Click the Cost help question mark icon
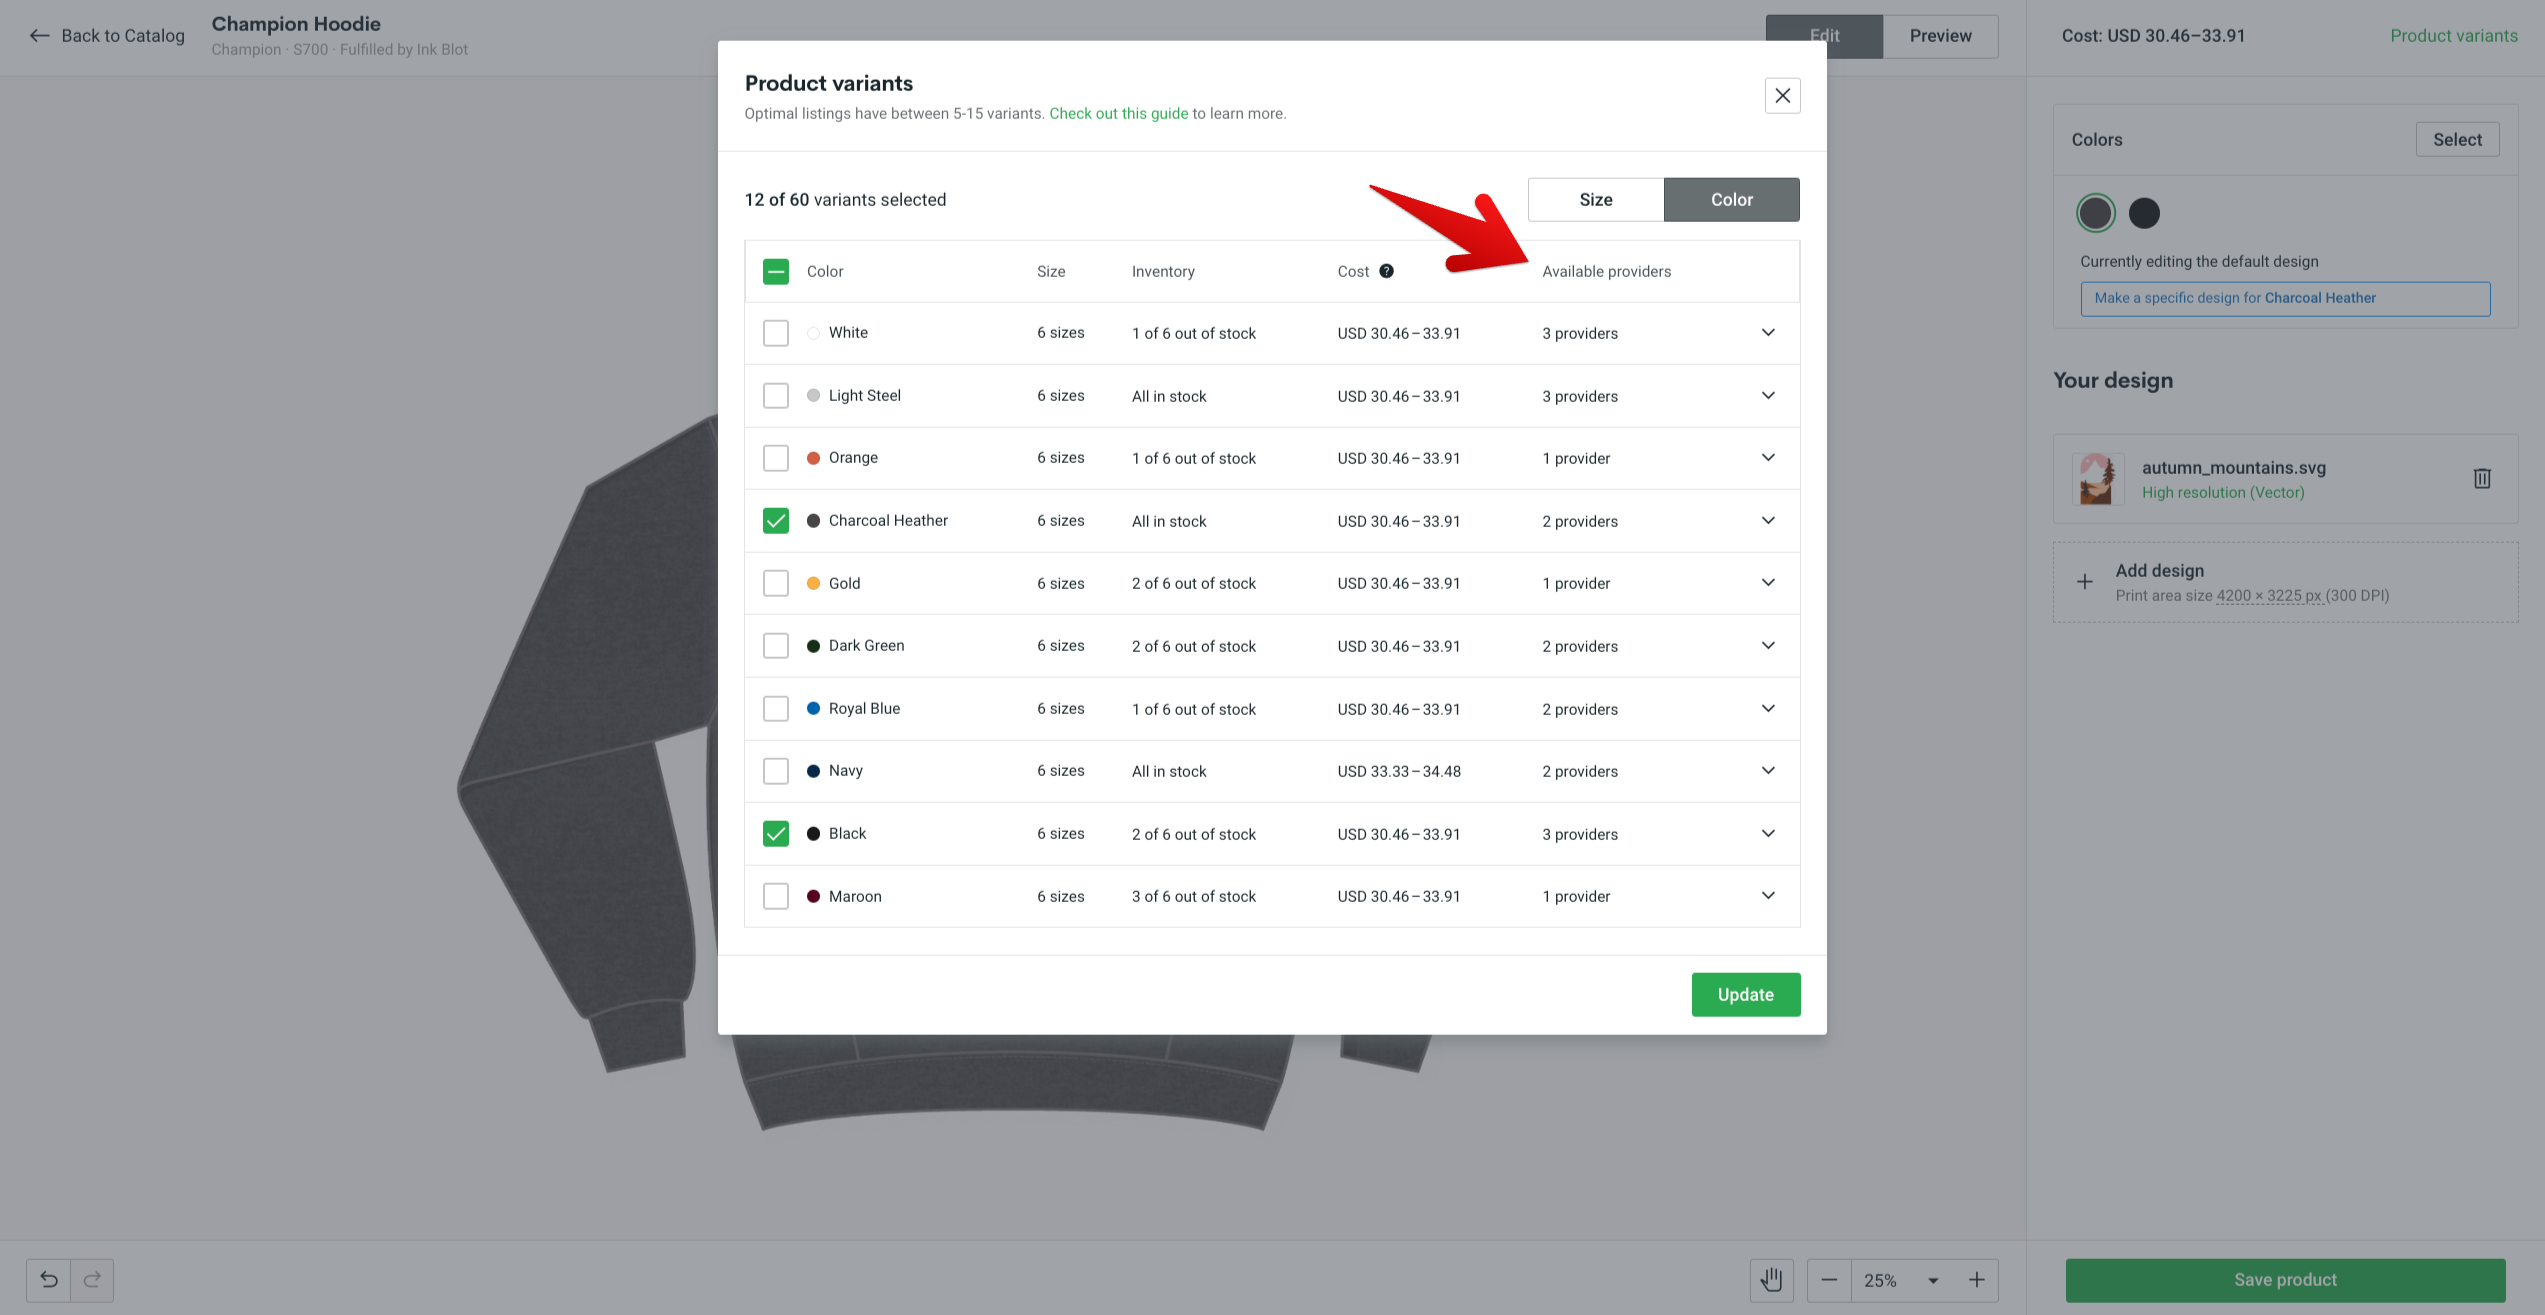Viewport: 2545px width, 1315px height. [x=1386, y=271]
